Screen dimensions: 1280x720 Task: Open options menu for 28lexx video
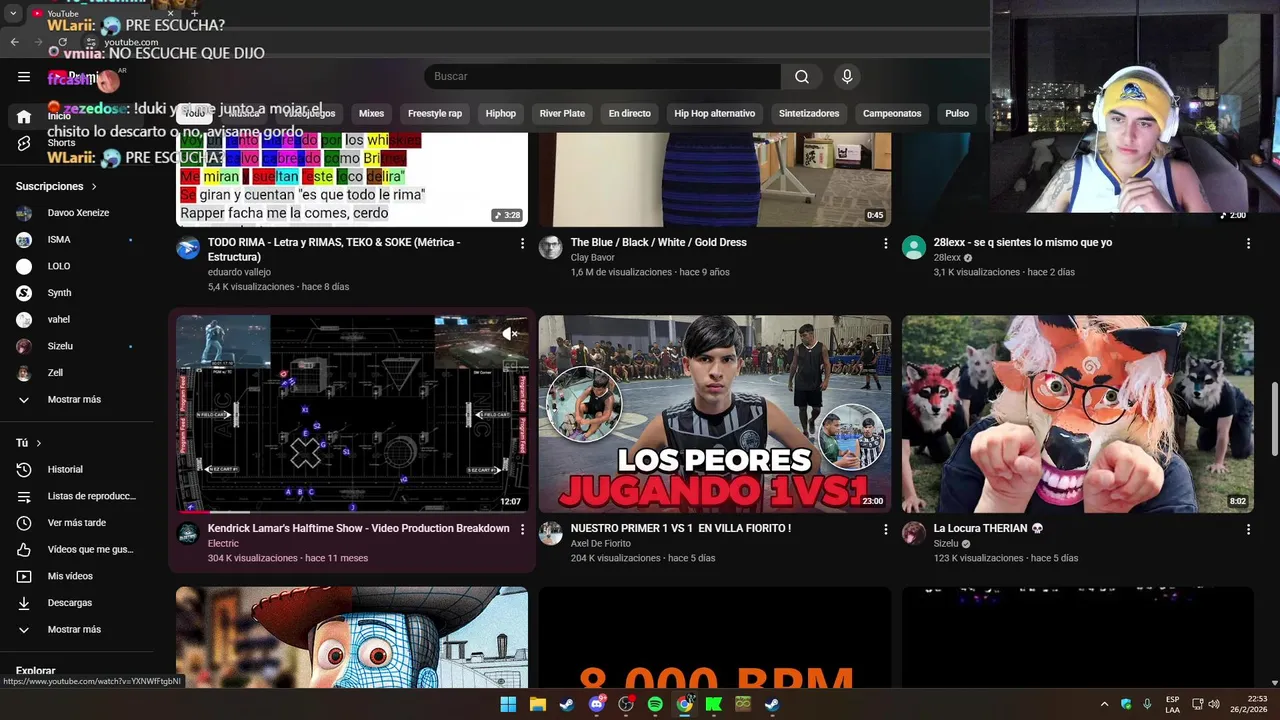(x=1248, y=243)
